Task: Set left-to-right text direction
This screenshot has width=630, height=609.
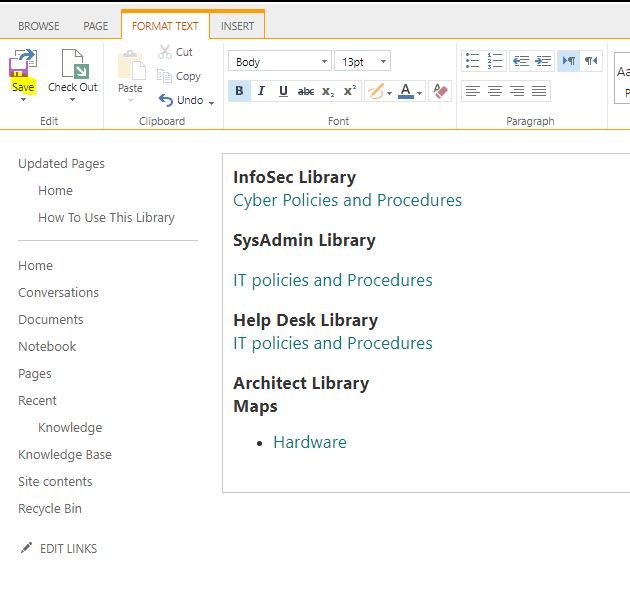Action: pyautogui.click(x=569, y=61)
